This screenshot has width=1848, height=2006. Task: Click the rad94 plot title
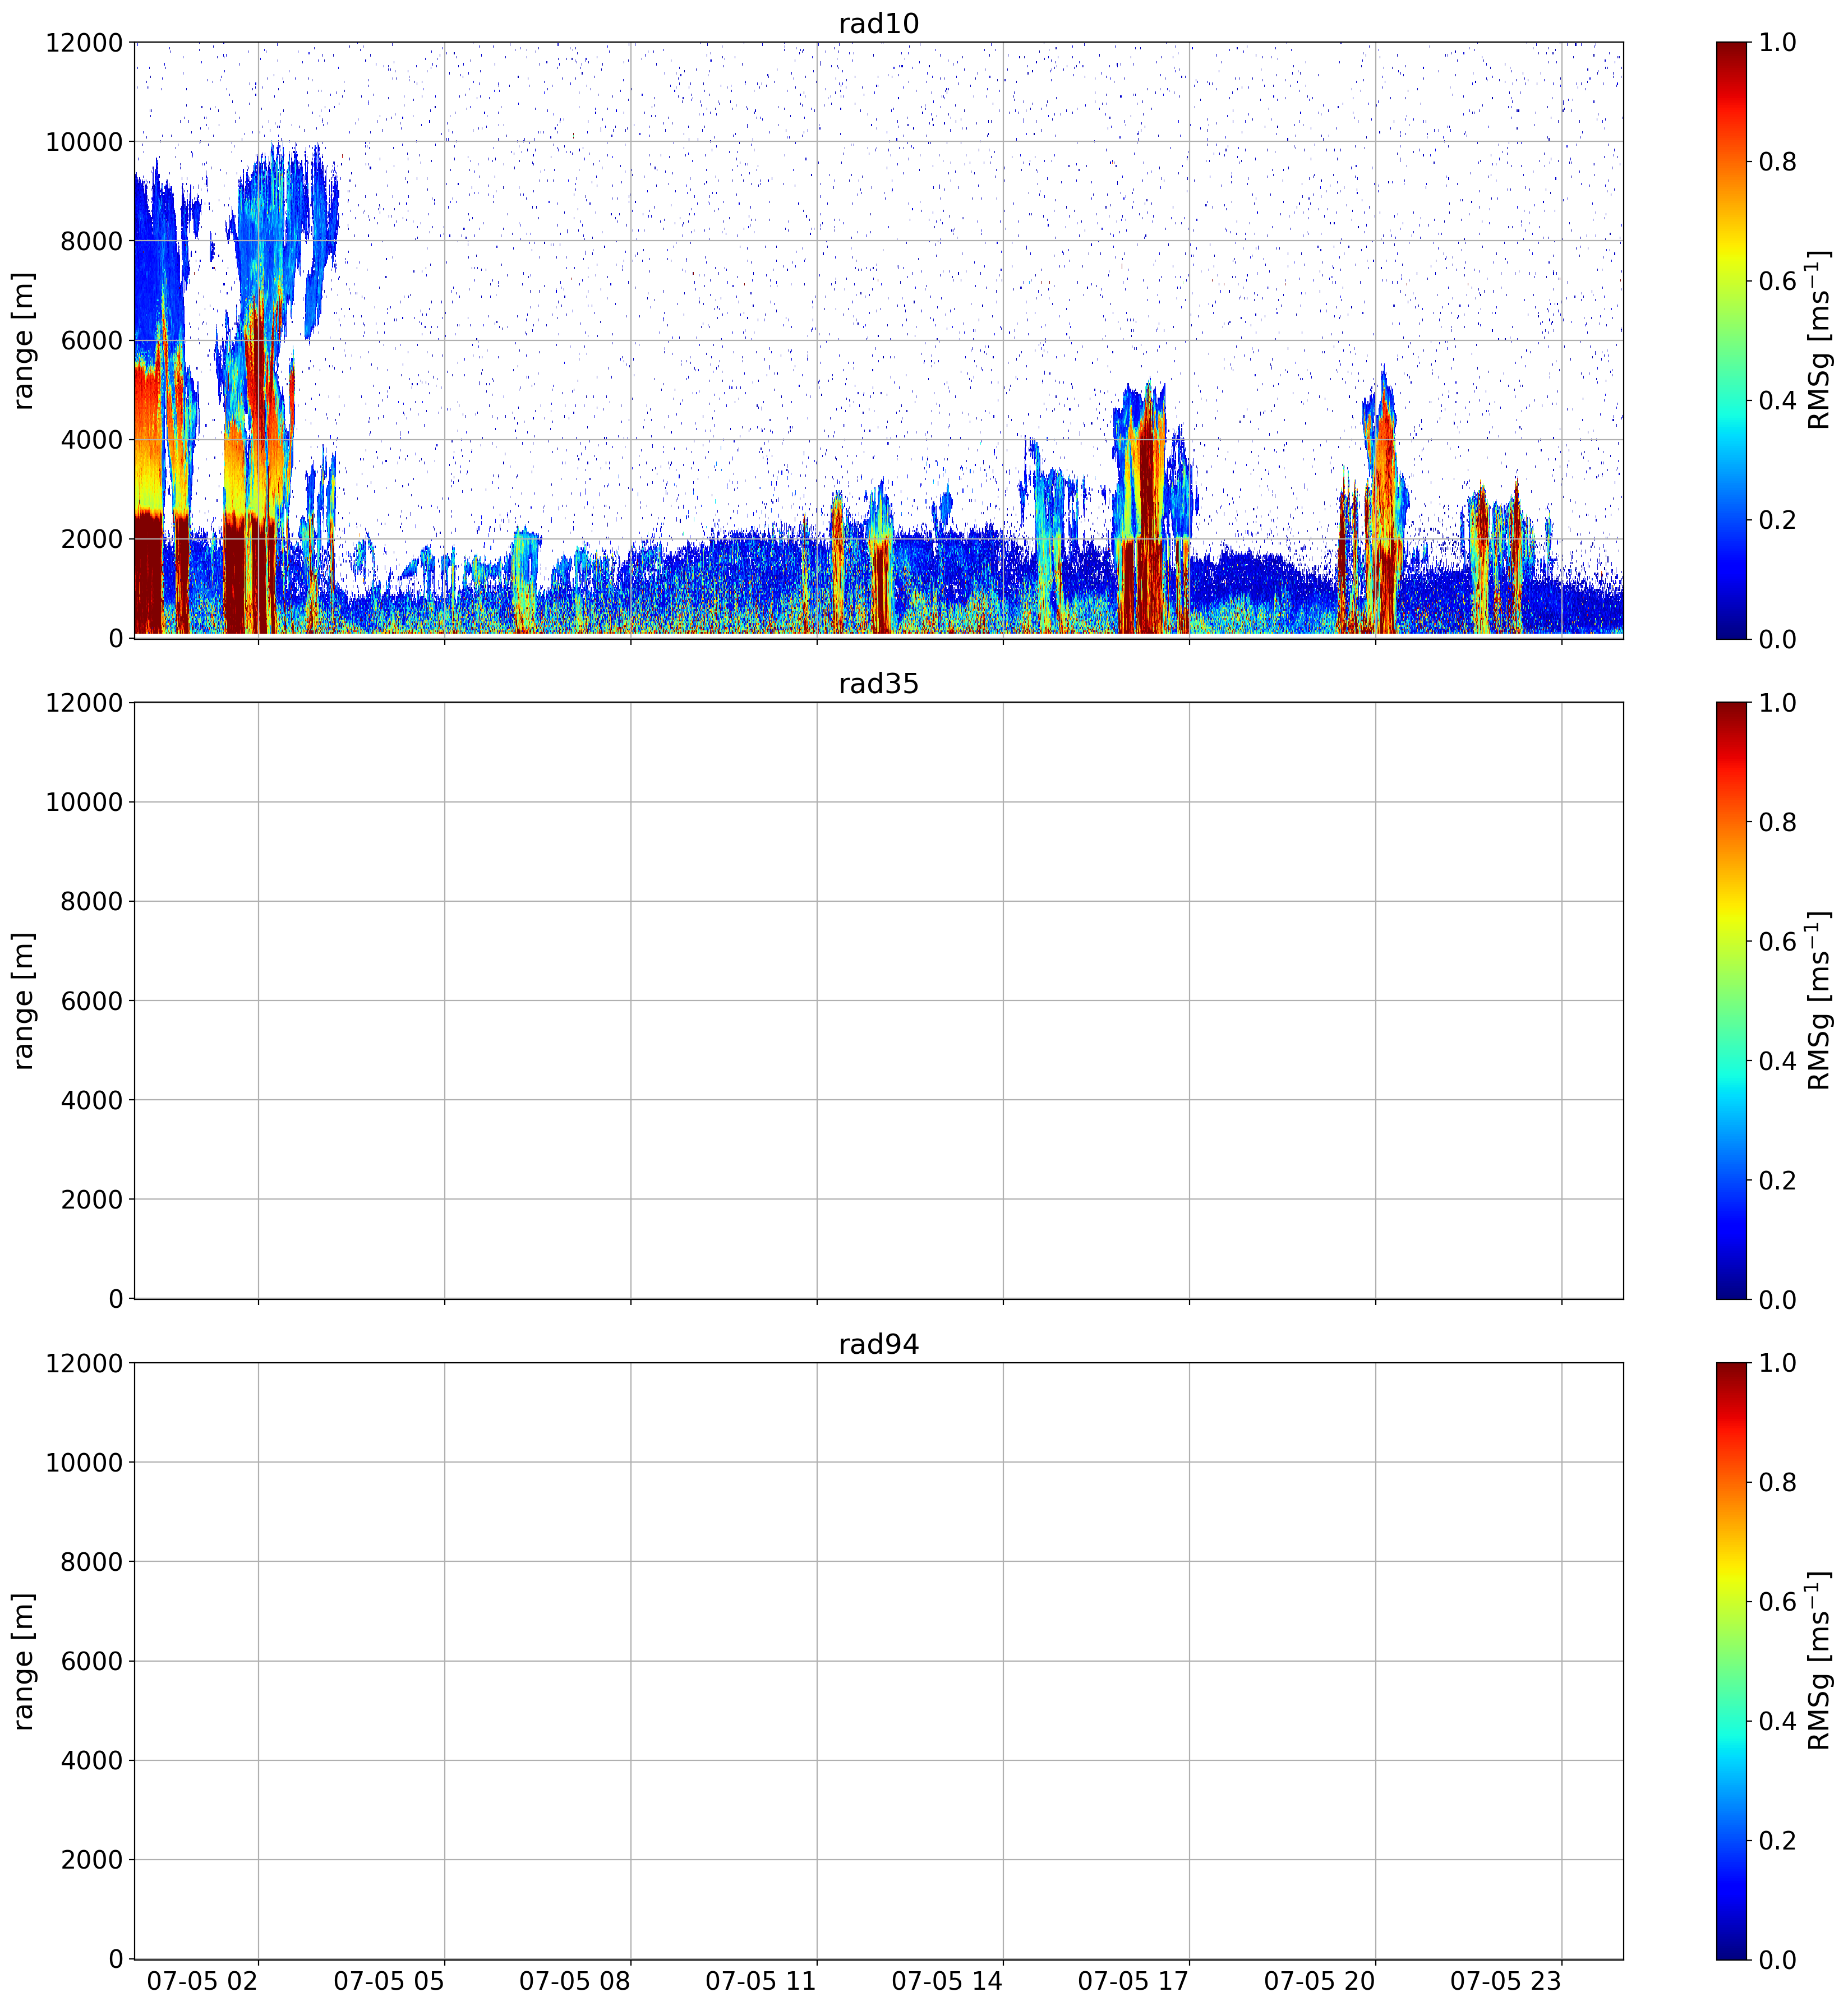pyautogui.click(x=878, y=1345)
